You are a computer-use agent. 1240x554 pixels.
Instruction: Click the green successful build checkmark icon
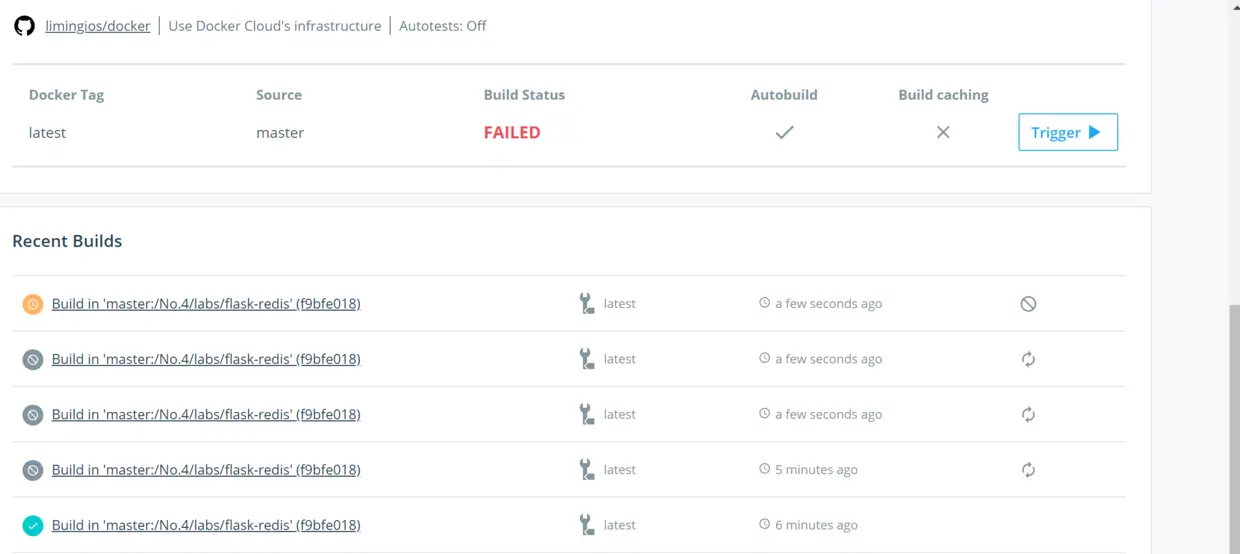click(x=33, y=525)
